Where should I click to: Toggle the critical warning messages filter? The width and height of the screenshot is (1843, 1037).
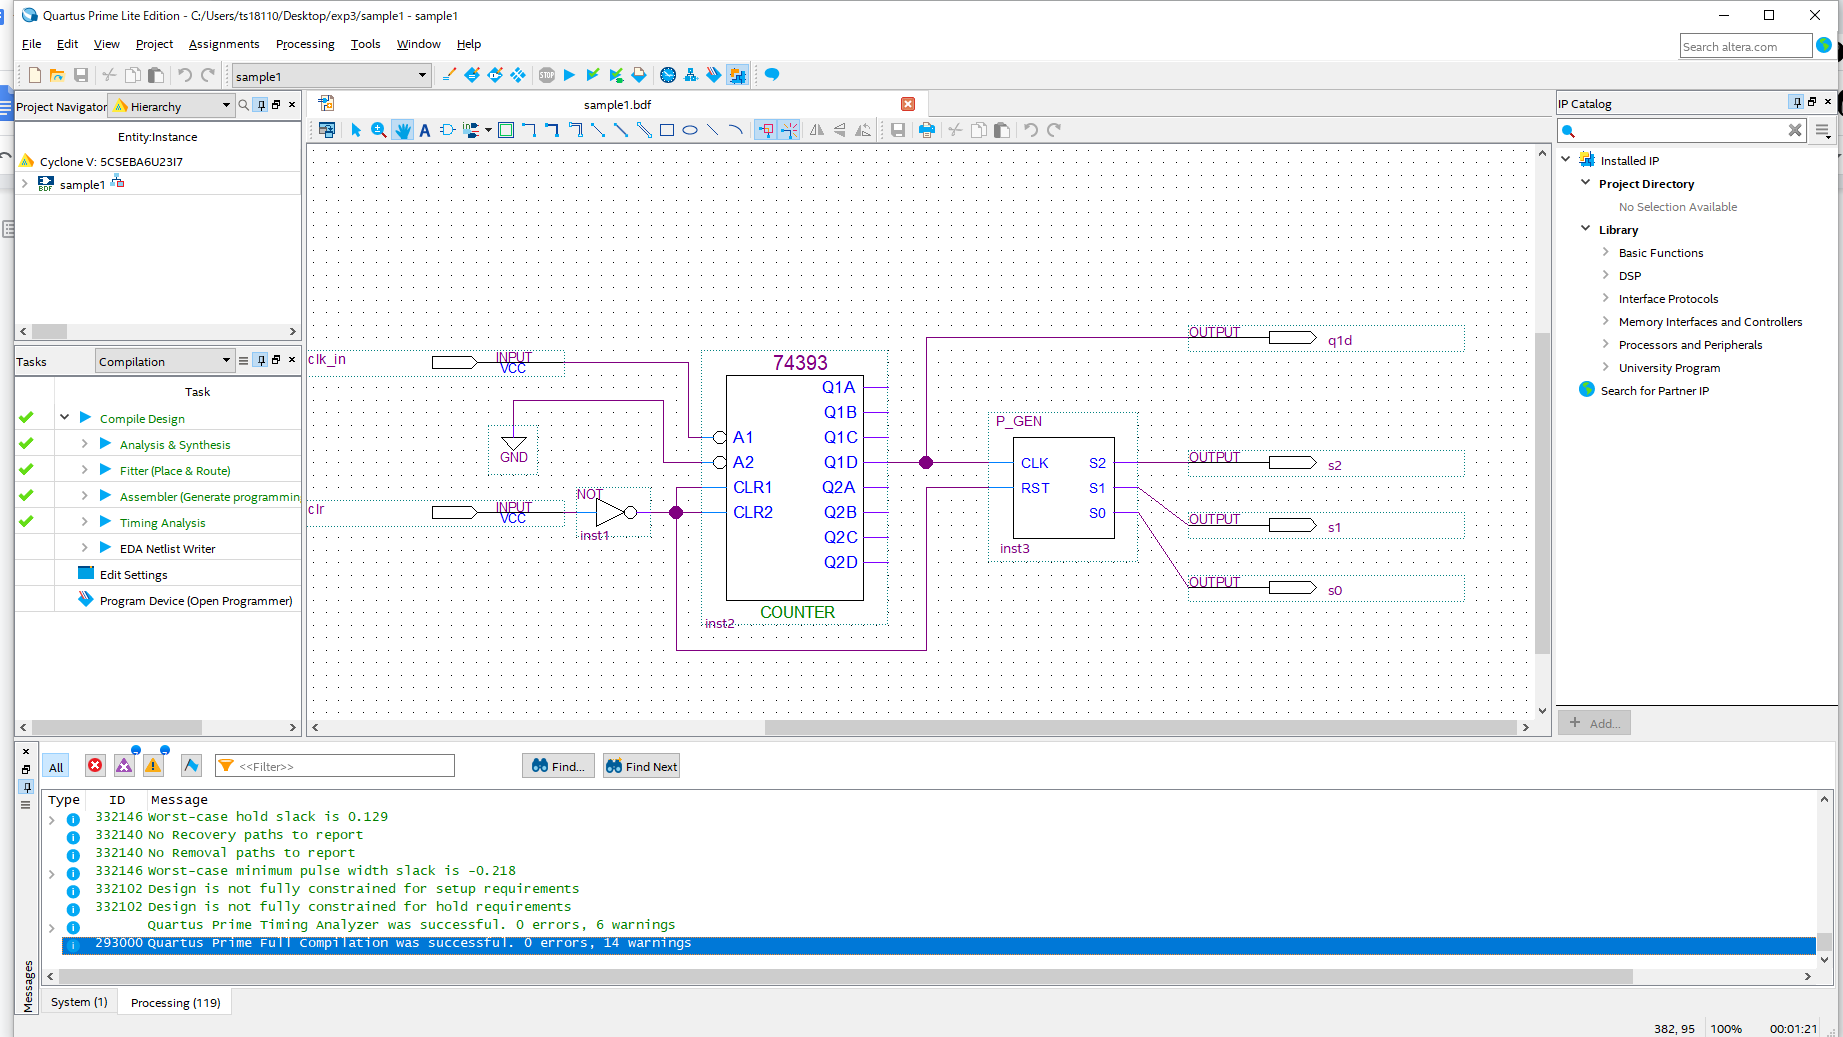(x=124, y=766)
